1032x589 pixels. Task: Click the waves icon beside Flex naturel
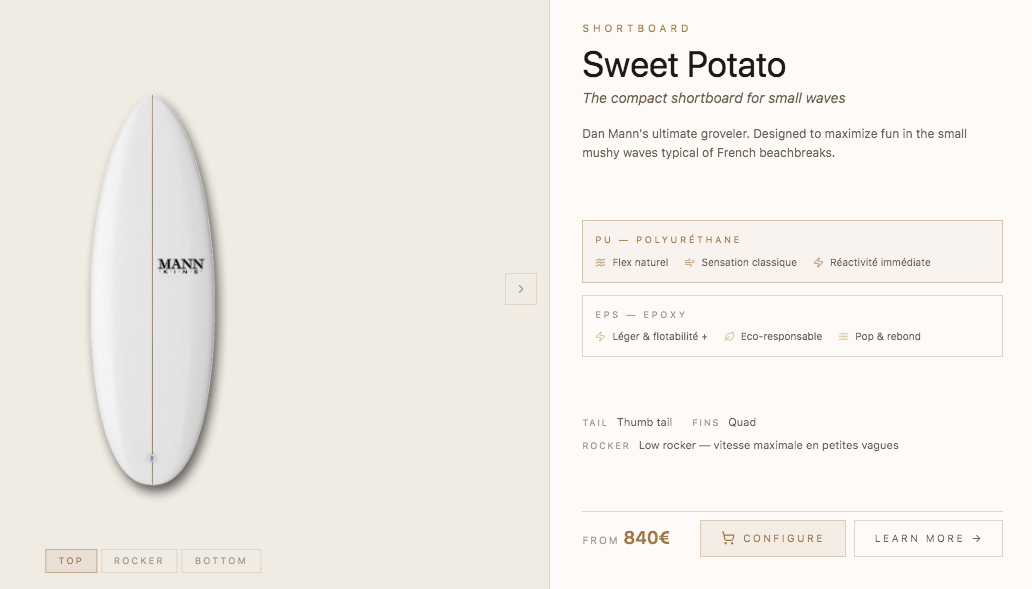601,263
